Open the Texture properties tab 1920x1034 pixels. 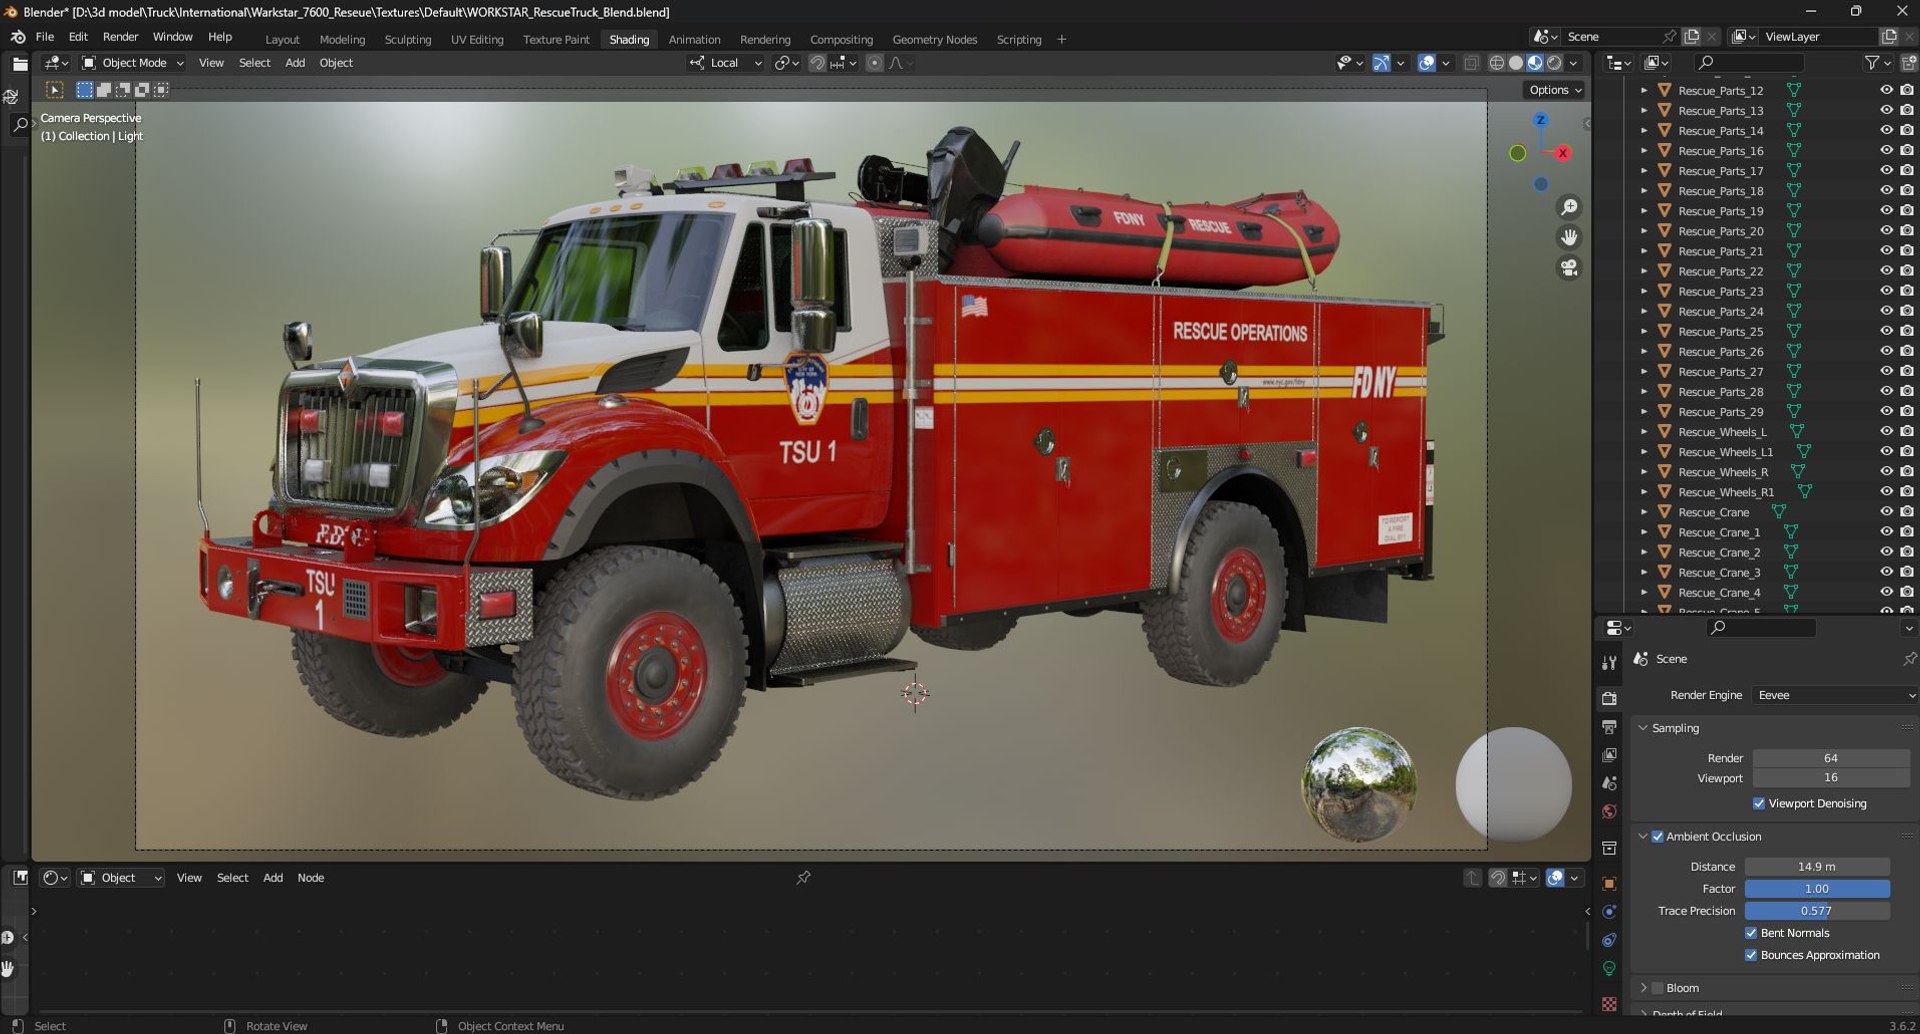click(1609, 1003)
